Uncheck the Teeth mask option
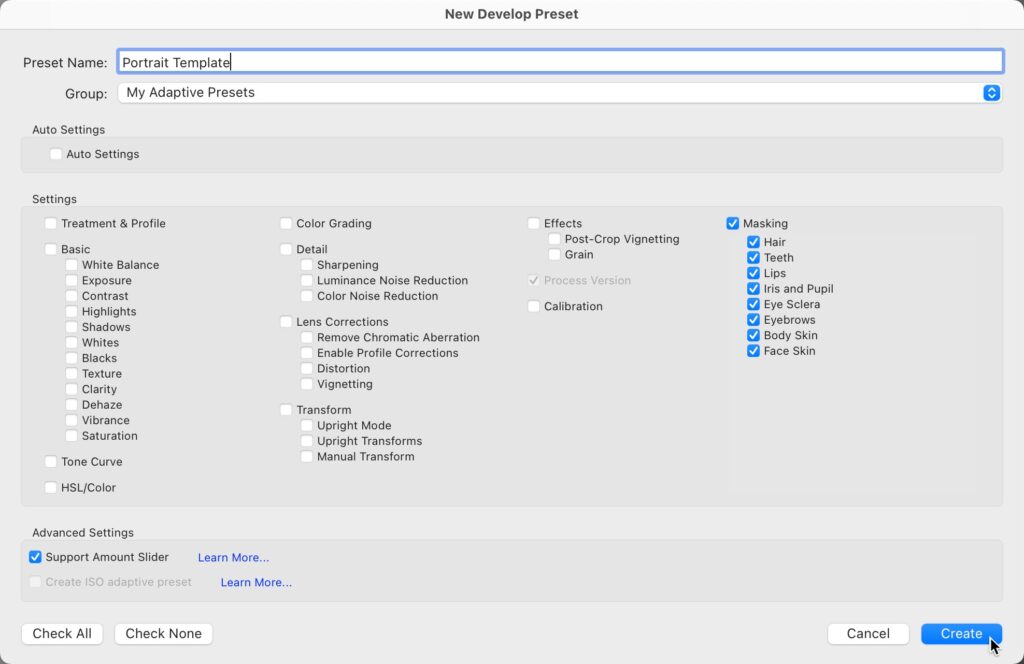This screenshot has width=1024, height=664. (754, 258)
